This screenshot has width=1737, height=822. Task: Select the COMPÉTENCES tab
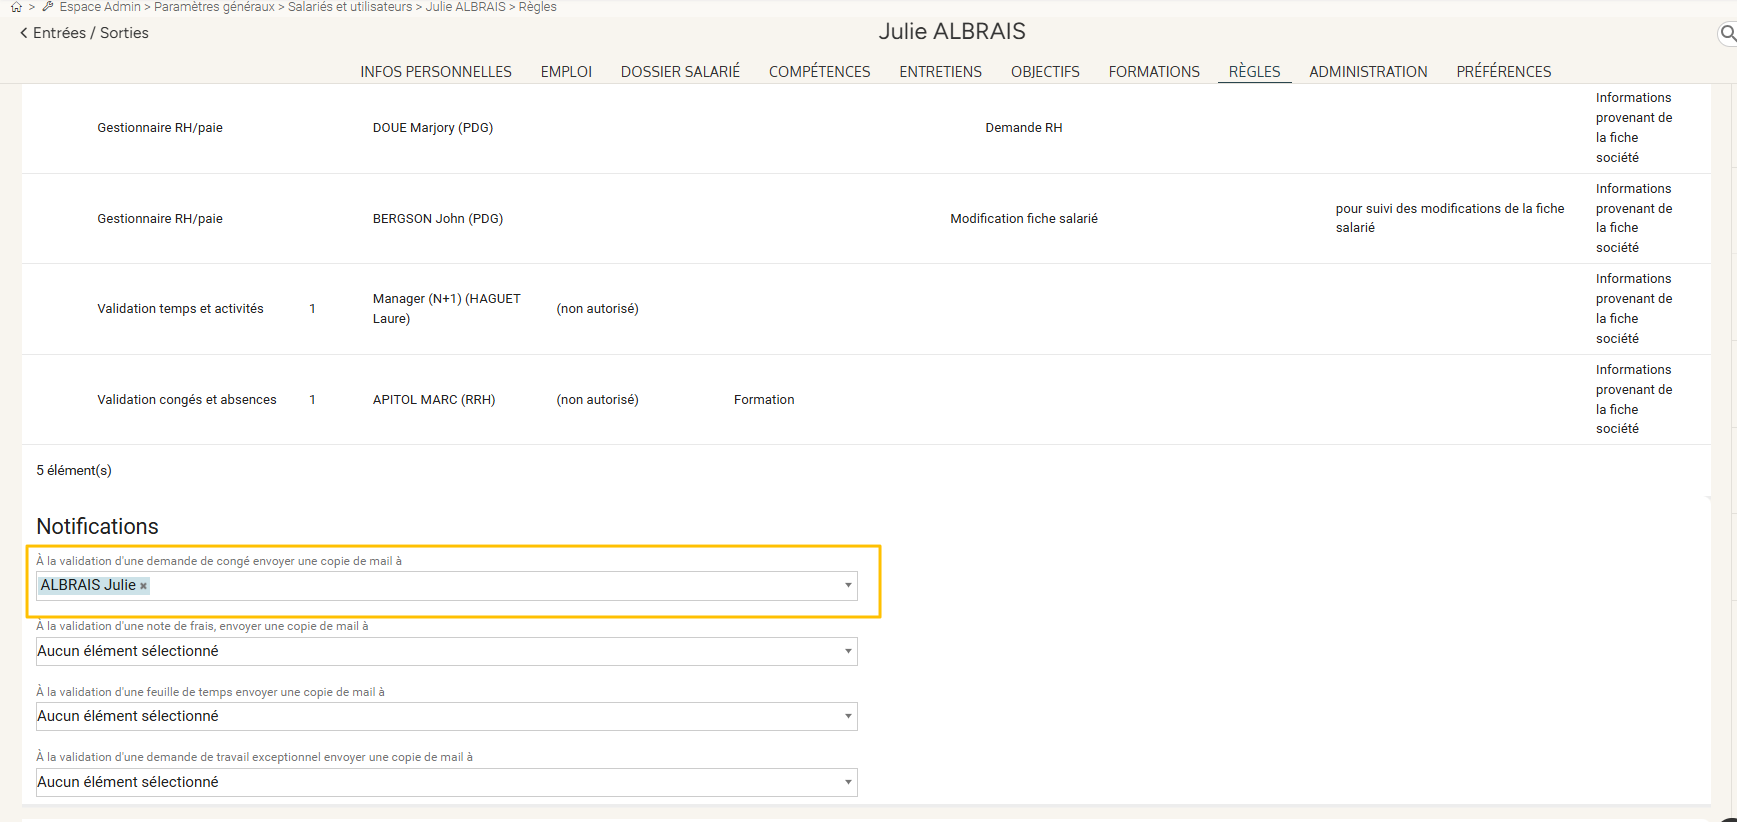[819, 72]
